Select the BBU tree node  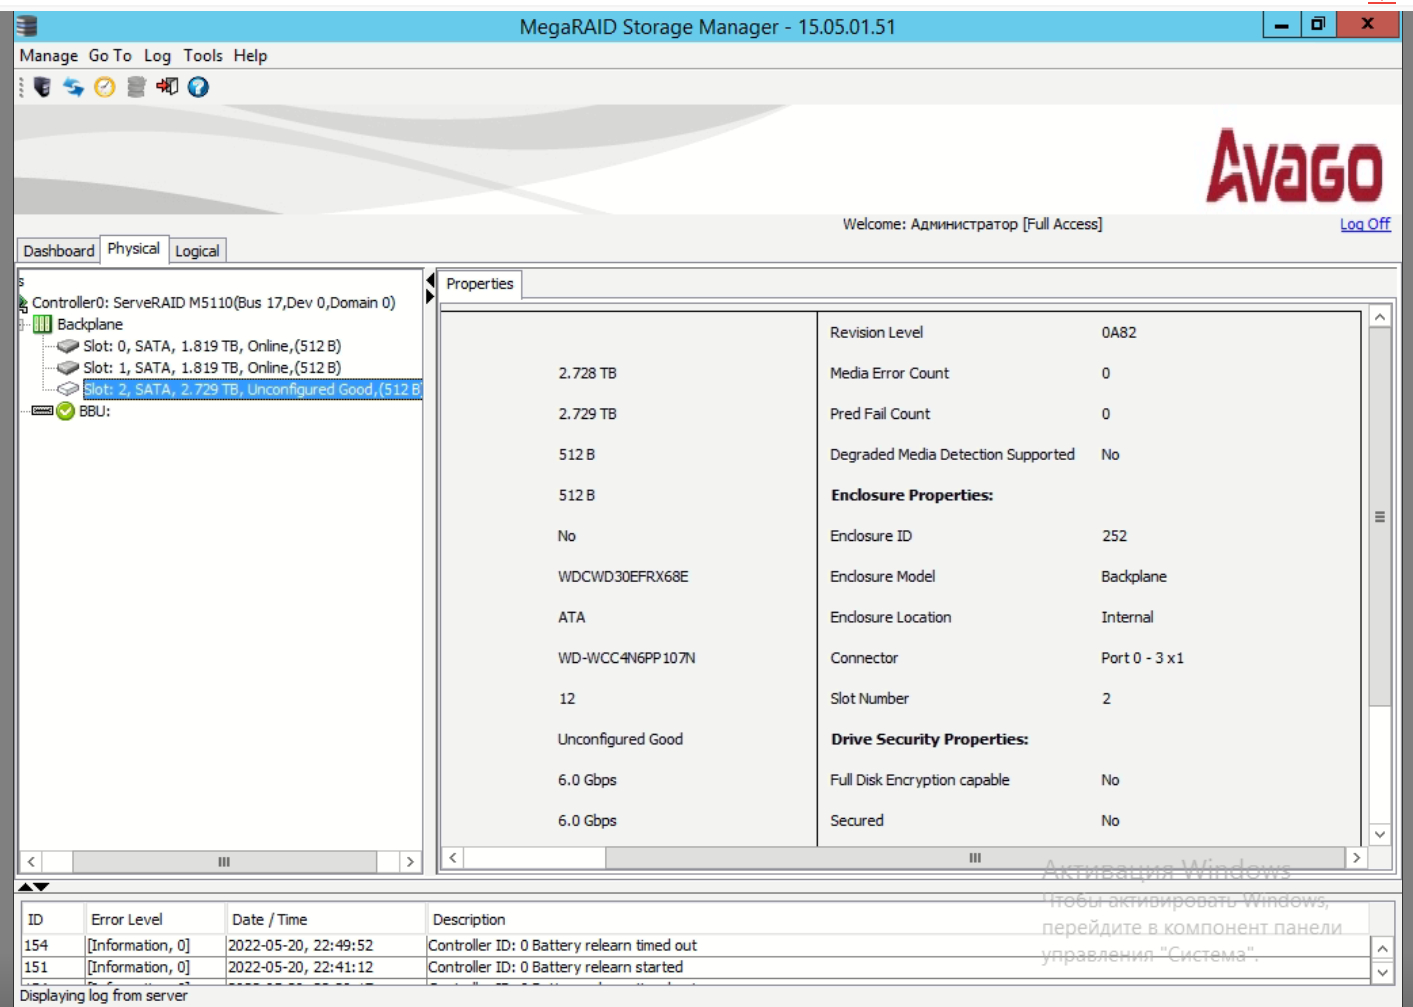94,411
